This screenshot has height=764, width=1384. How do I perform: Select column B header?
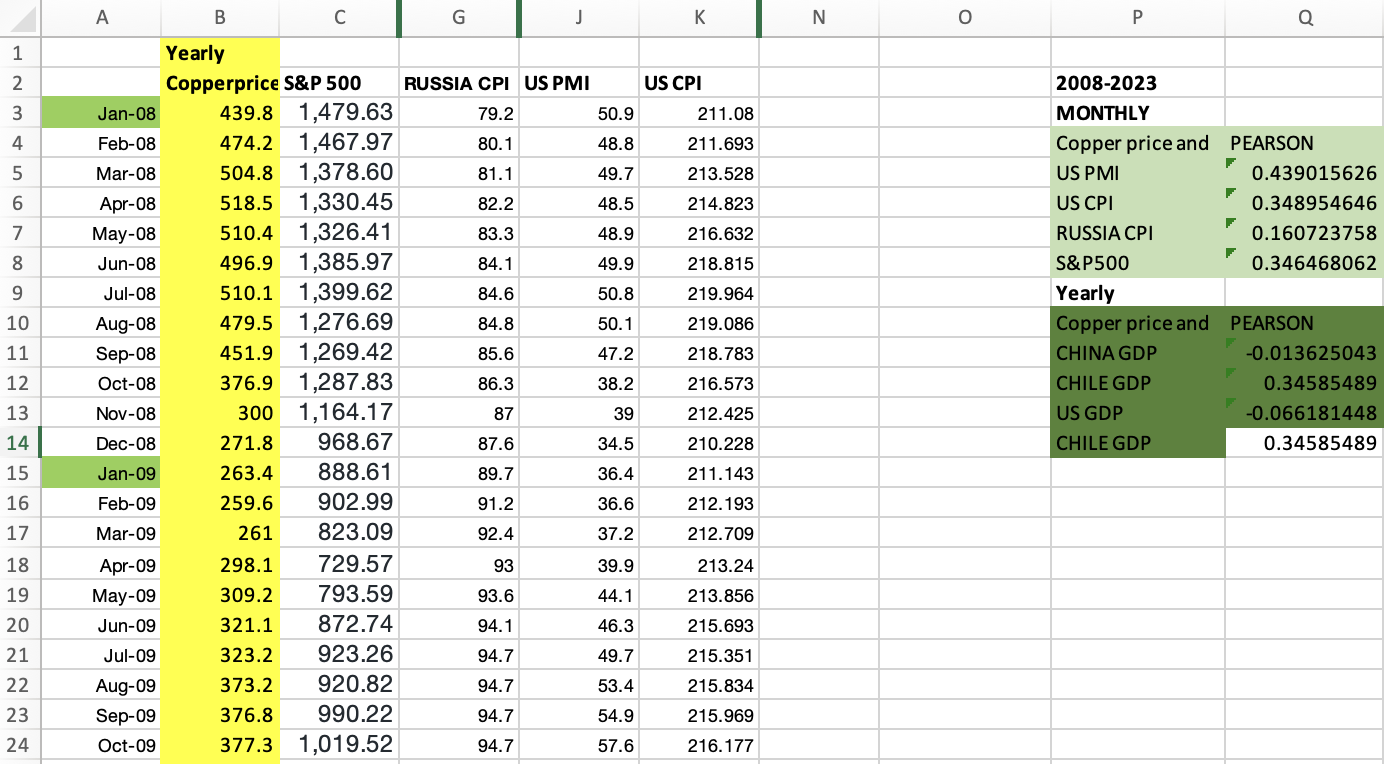(x=220, y=17)
